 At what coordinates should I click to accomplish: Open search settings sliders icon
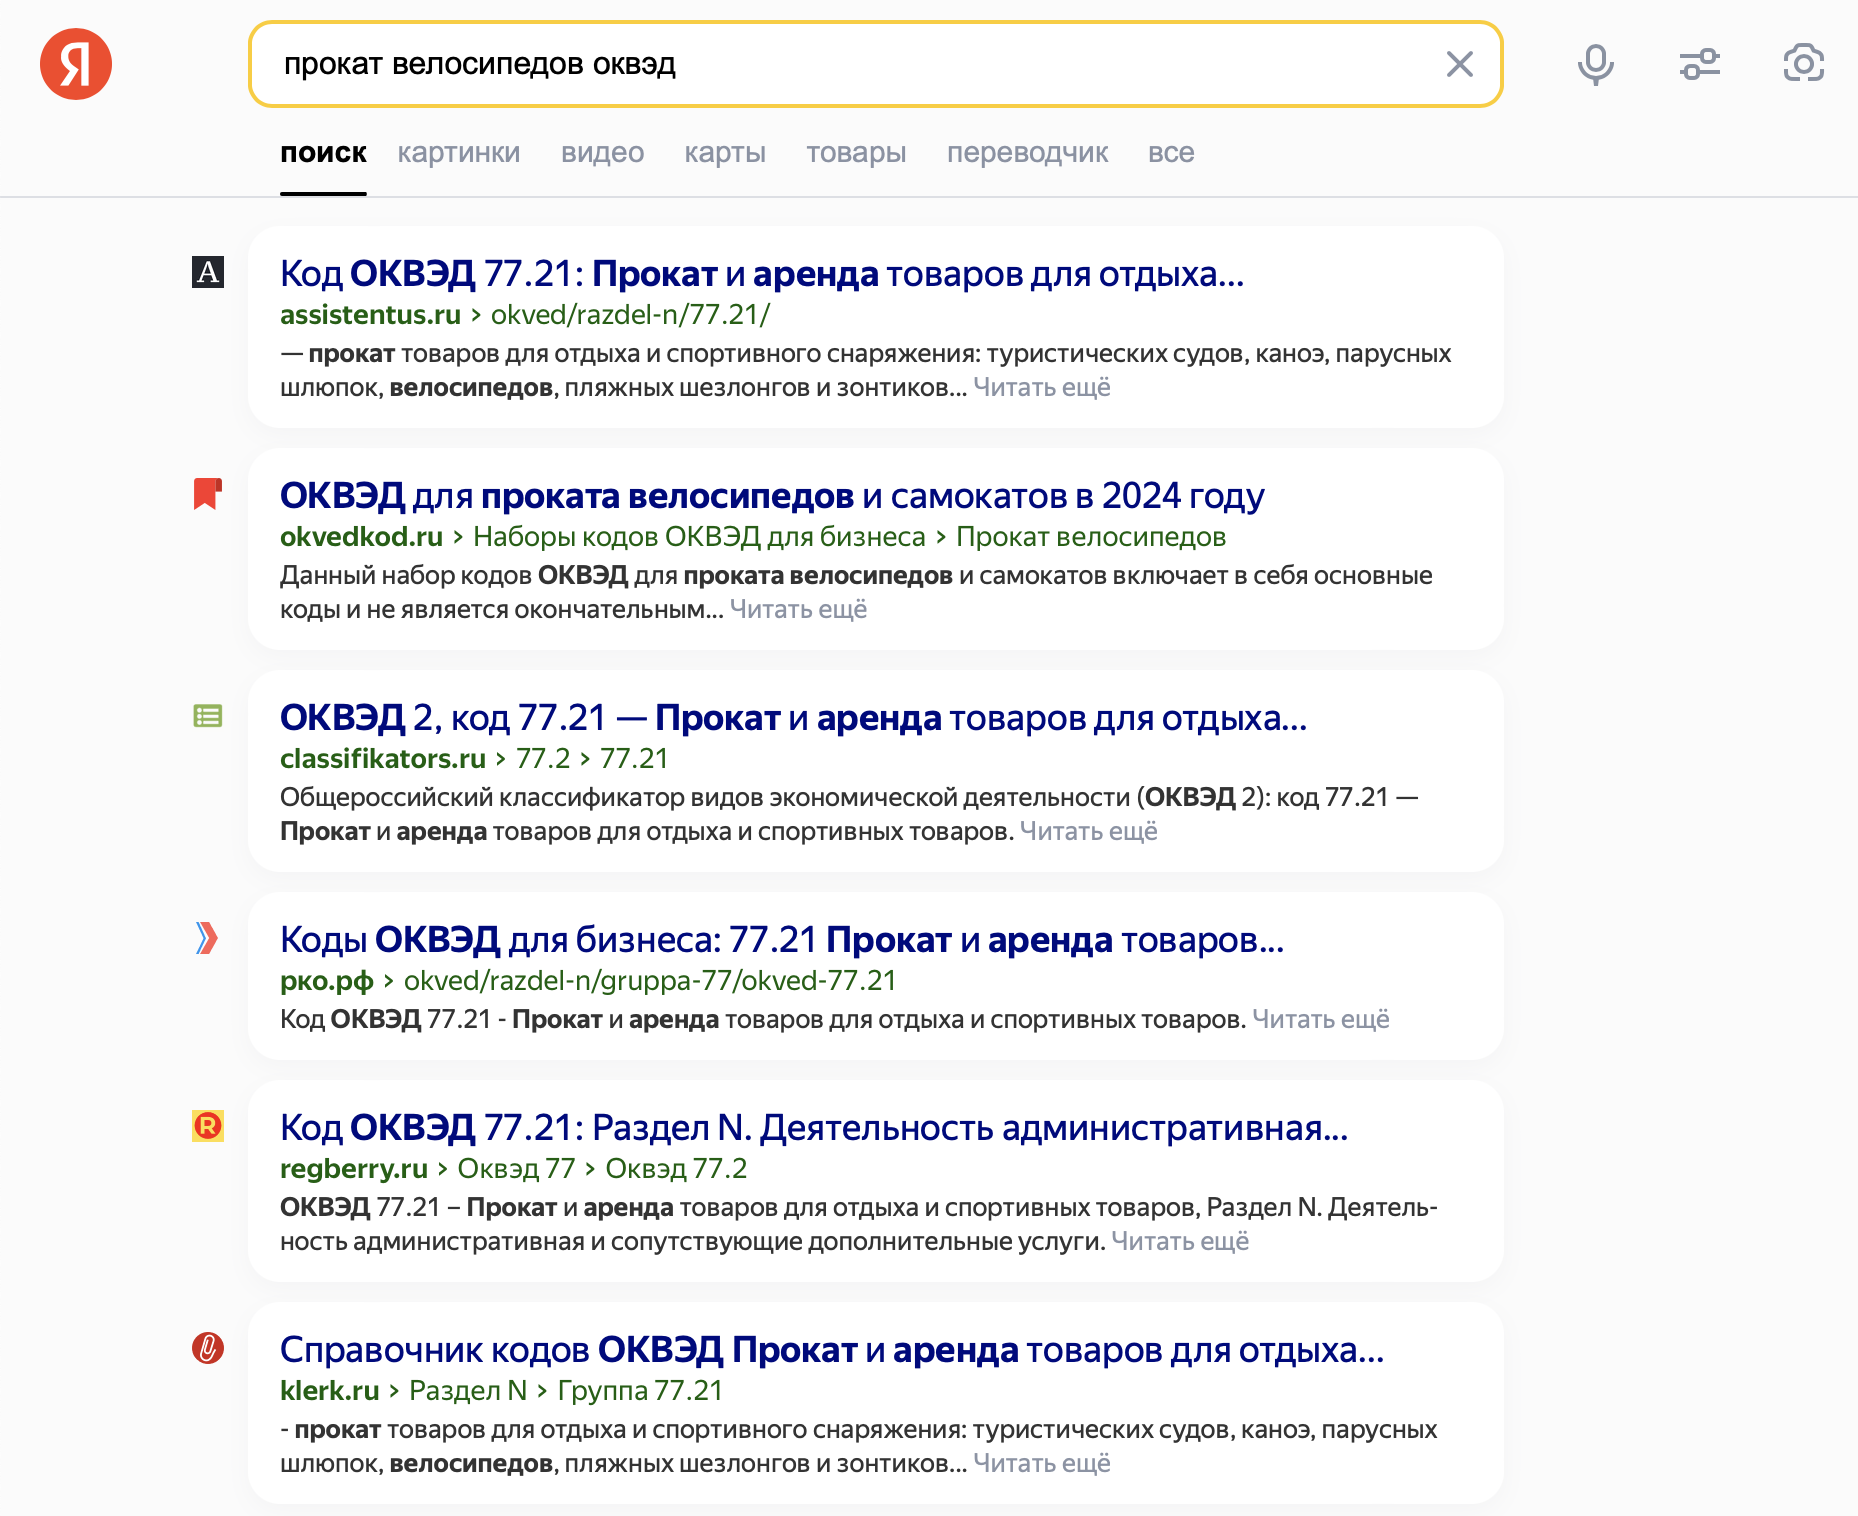(x=1700, y=64)
